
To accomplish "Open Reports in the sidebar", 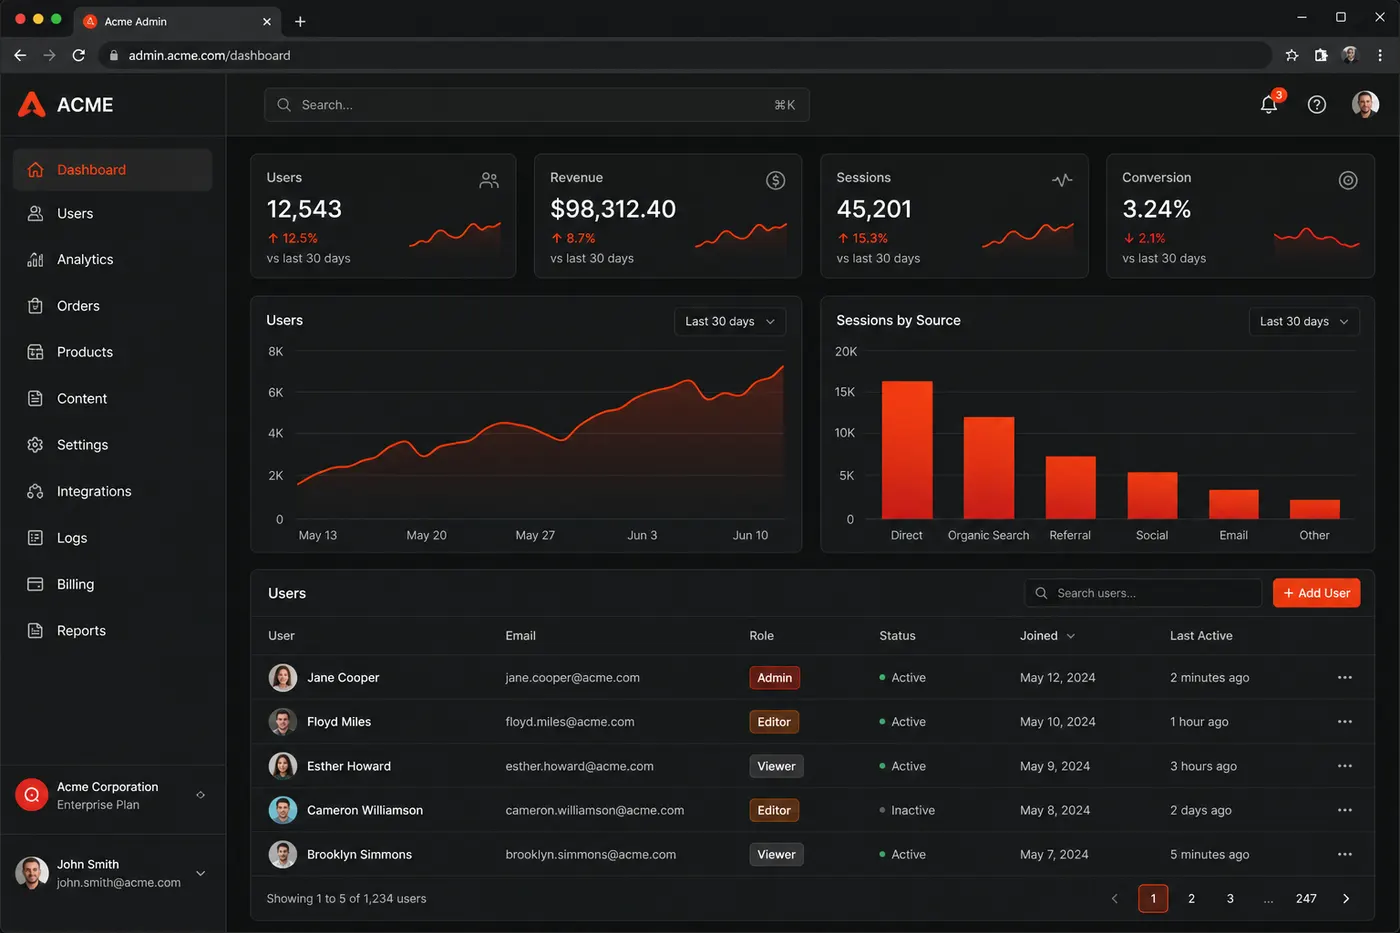I will 112,631.
